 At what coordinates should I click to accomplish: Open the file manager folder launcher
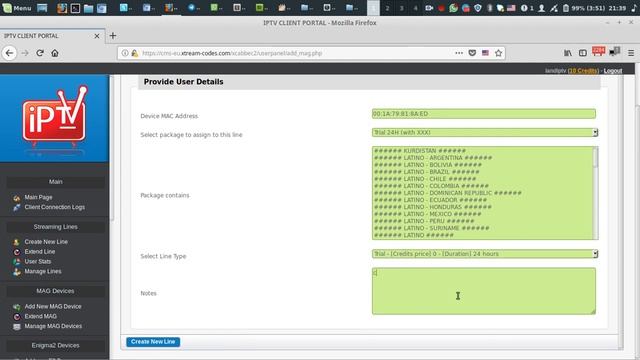[88, 8]
